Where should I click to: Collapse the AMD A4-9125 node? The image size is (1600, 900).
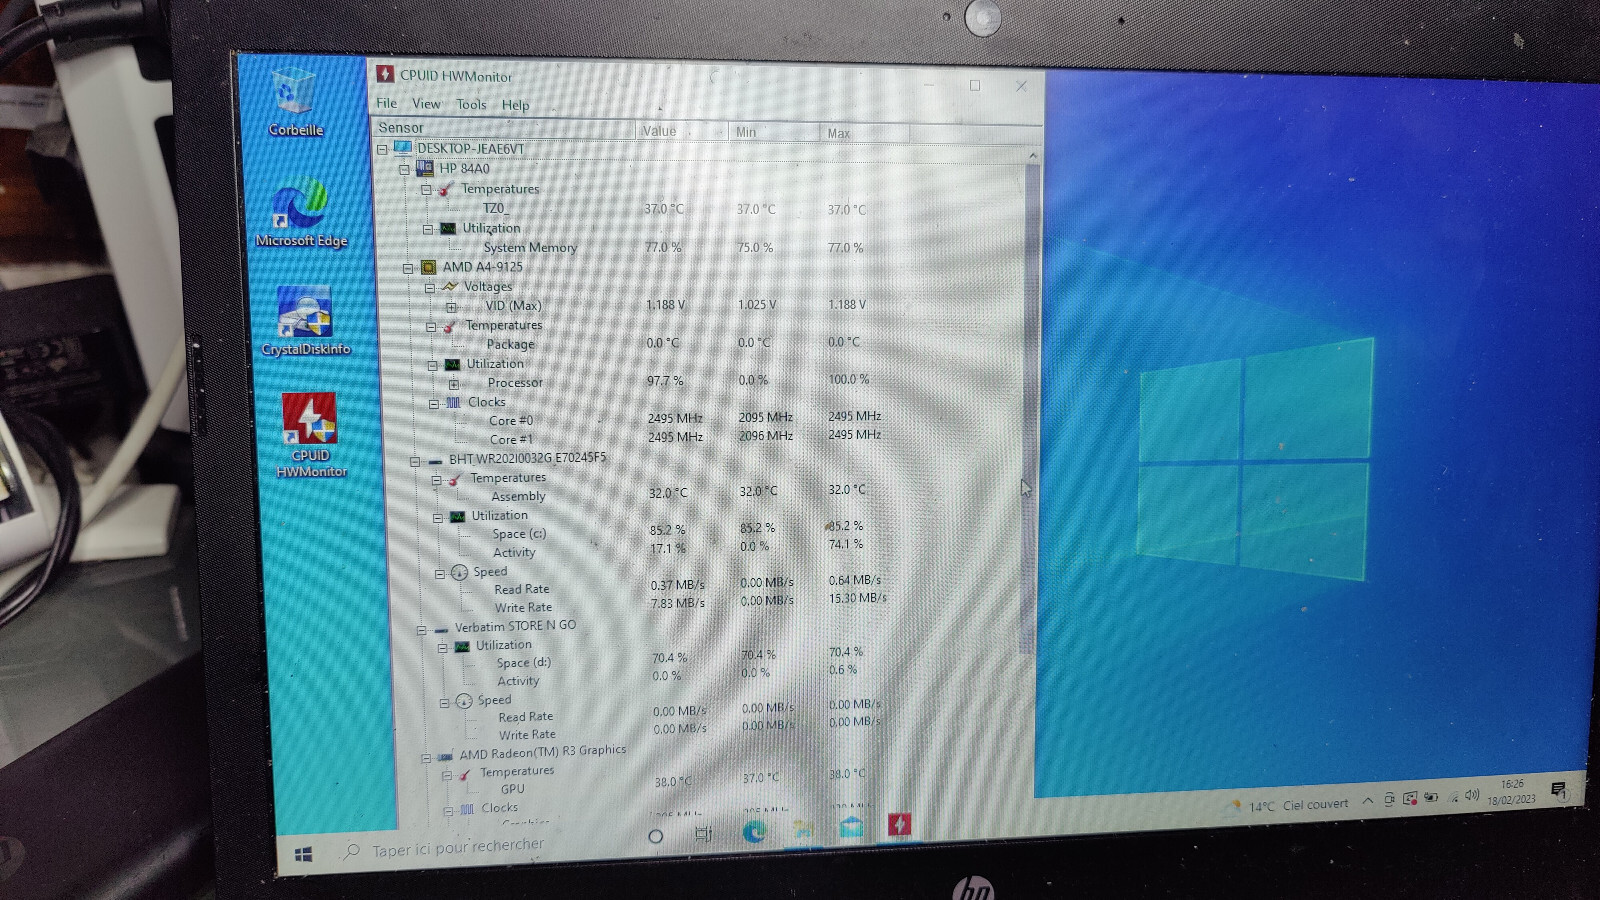pos(408,268)
